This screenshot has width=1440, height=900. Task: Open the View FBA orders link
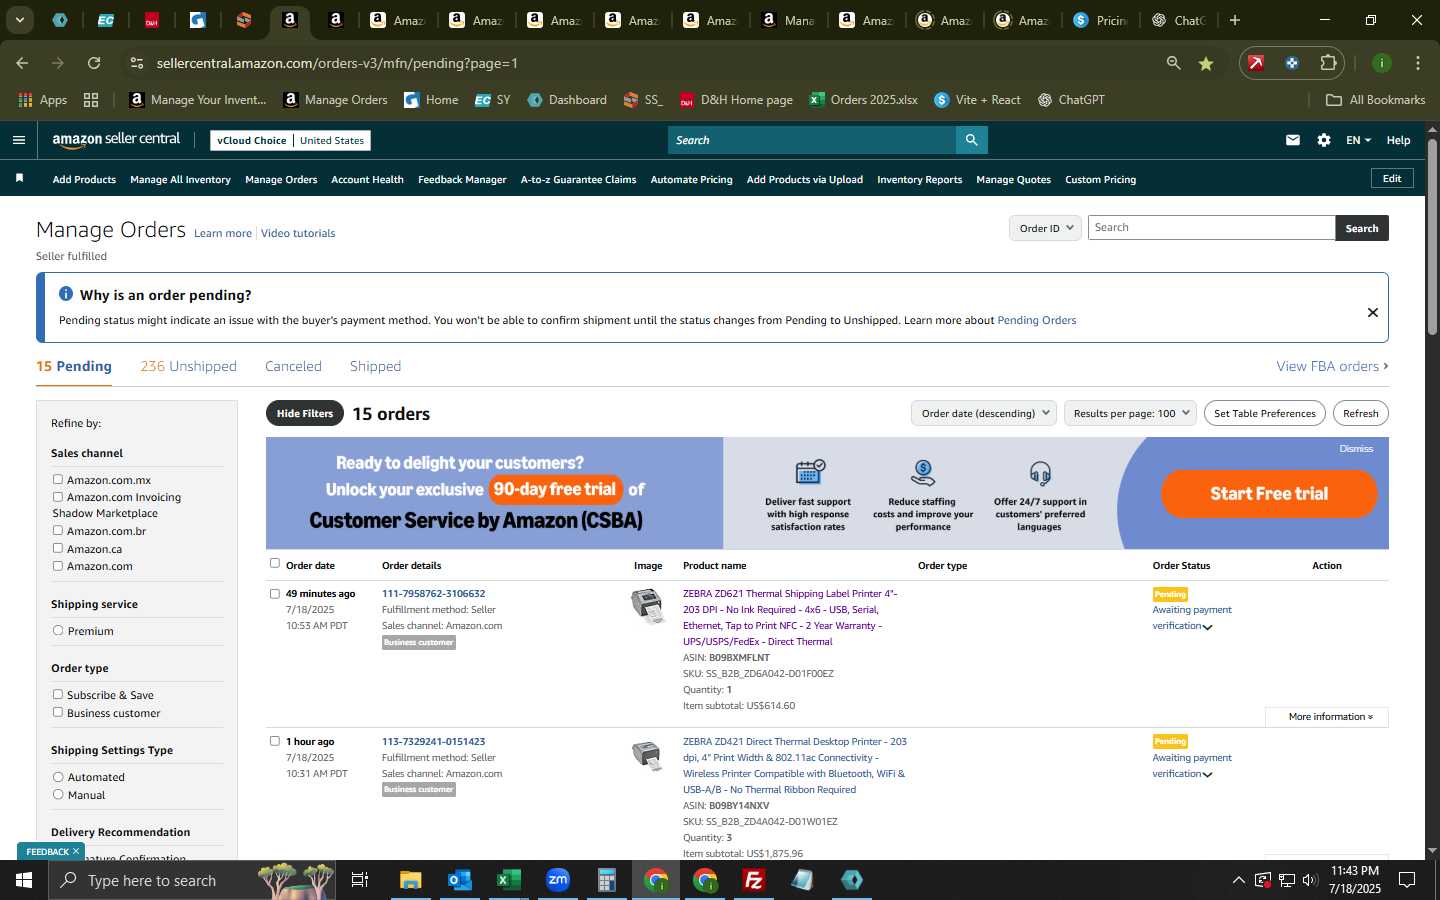1332,366
